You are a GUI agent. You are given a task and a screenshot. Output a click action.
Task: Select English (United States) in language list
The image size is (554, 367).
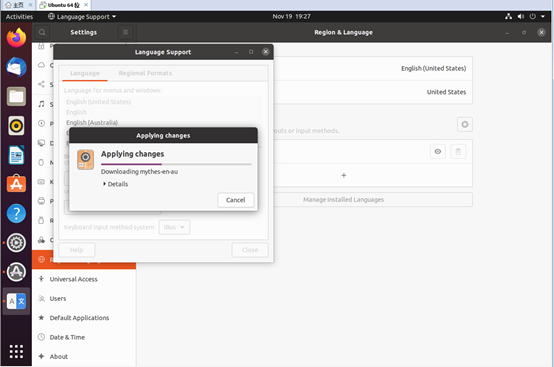[x=99, y=102]
